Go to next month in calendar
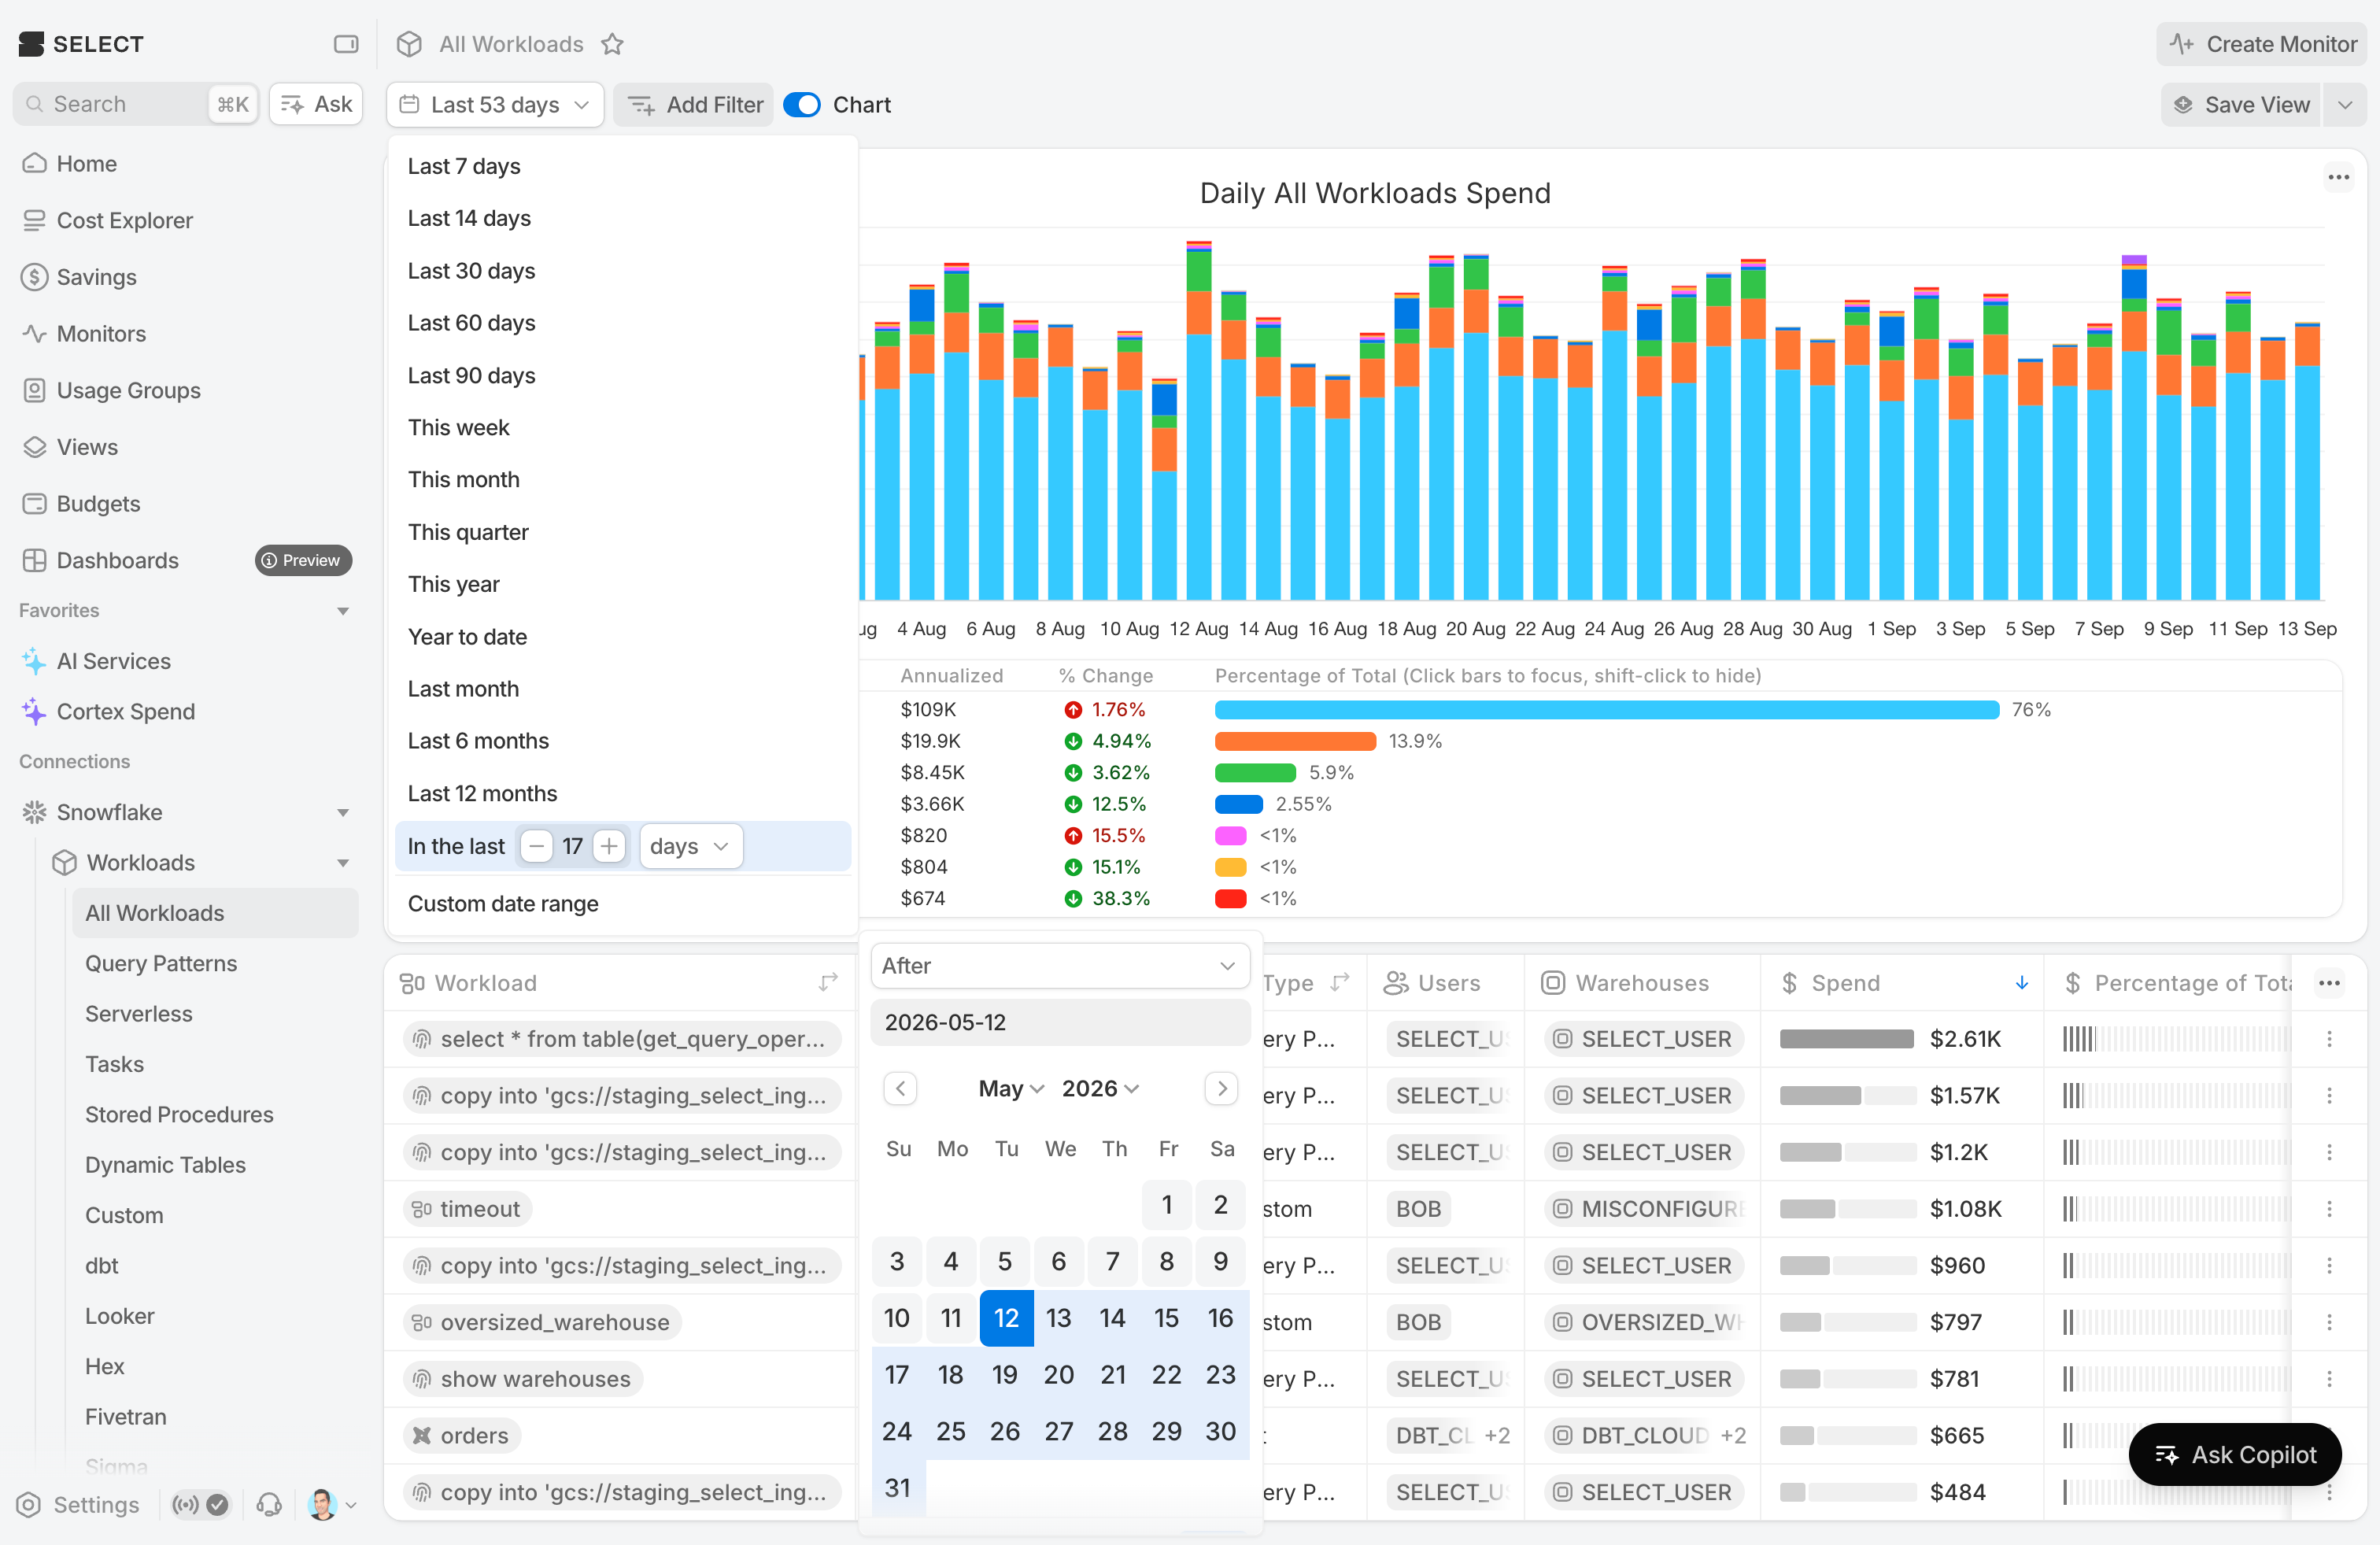Viewport: 2380px width, 1545px height. 1221,1088
